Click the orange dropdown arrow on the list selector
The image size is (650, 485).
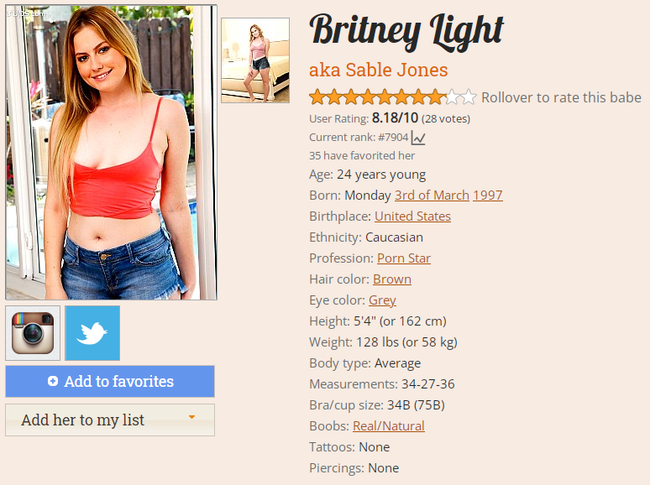(192, 417)
